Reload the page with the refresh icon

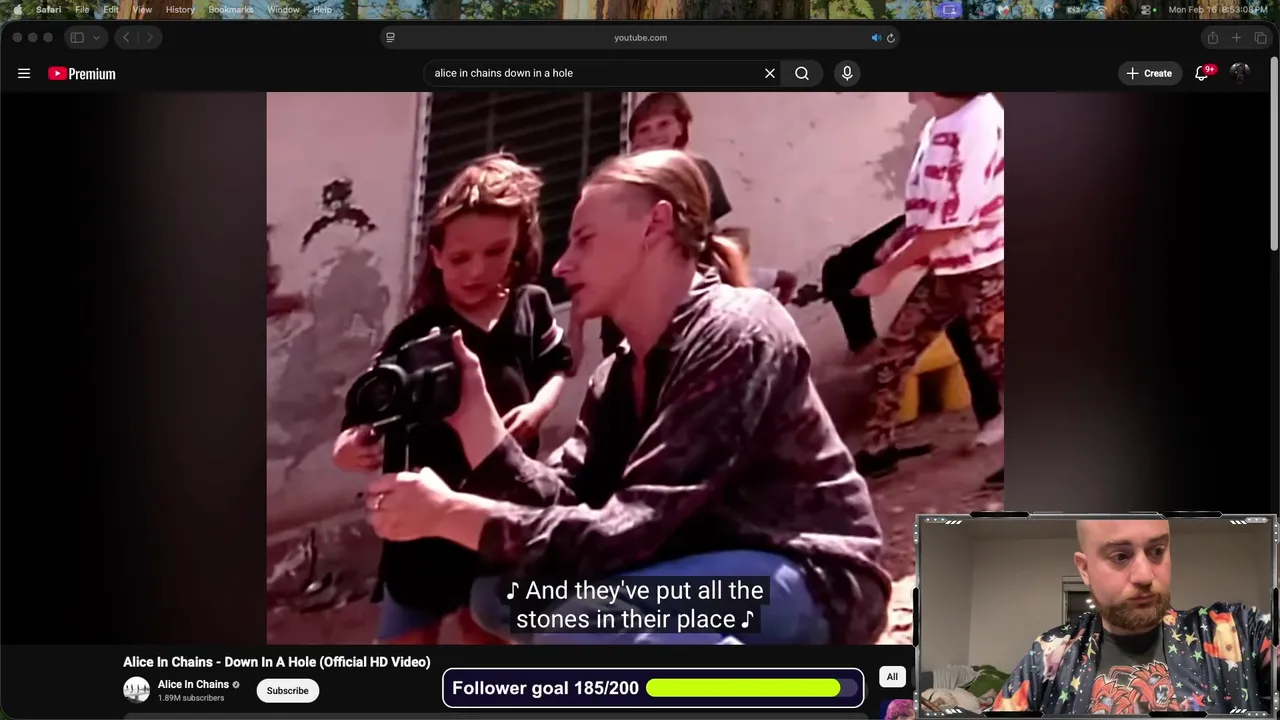[891, 37]
